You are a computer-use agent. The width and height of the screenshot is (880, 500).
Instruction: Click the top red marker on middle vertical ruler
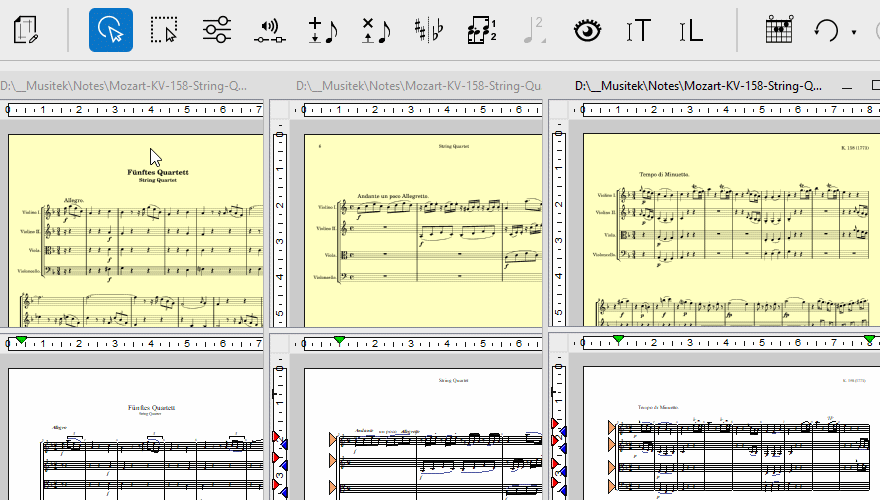[276, 436]
